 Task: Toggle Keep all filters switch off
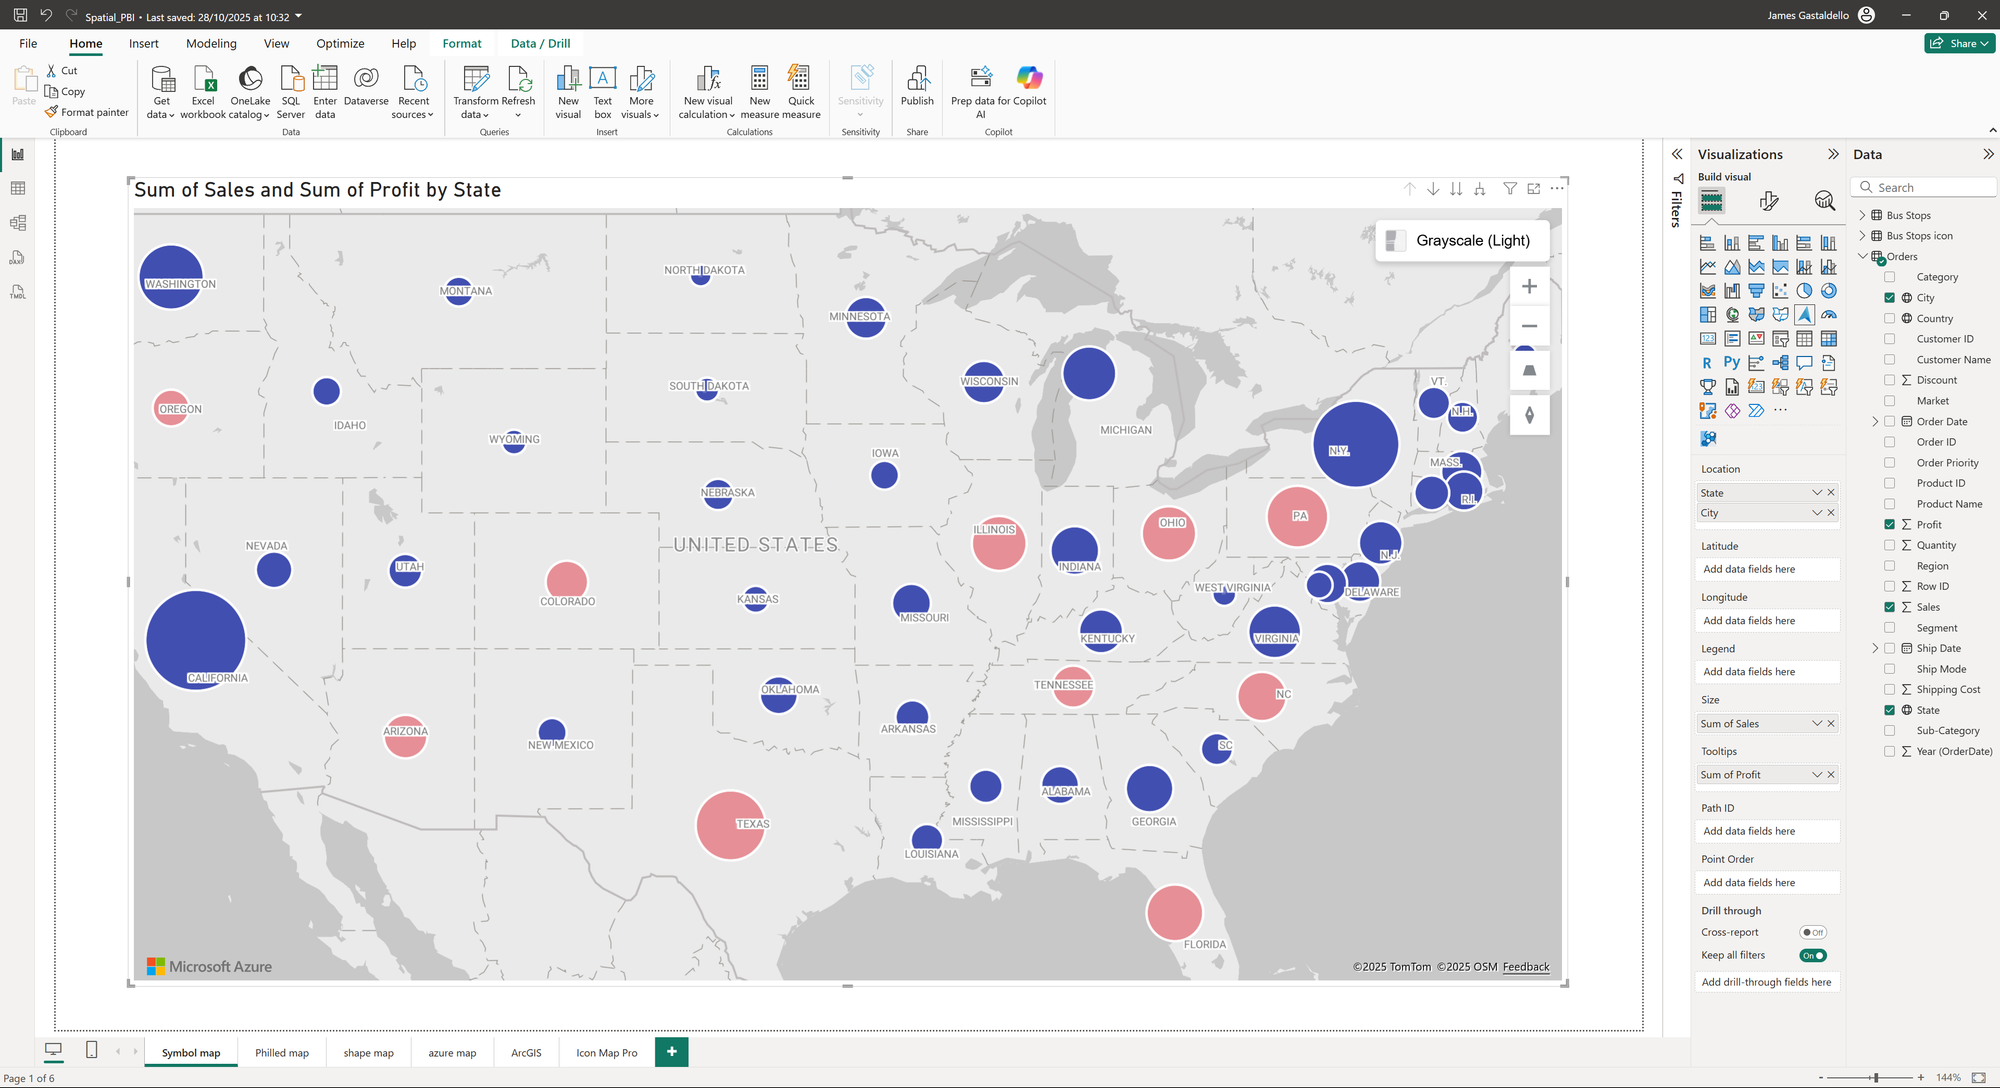pos(1812,956)
